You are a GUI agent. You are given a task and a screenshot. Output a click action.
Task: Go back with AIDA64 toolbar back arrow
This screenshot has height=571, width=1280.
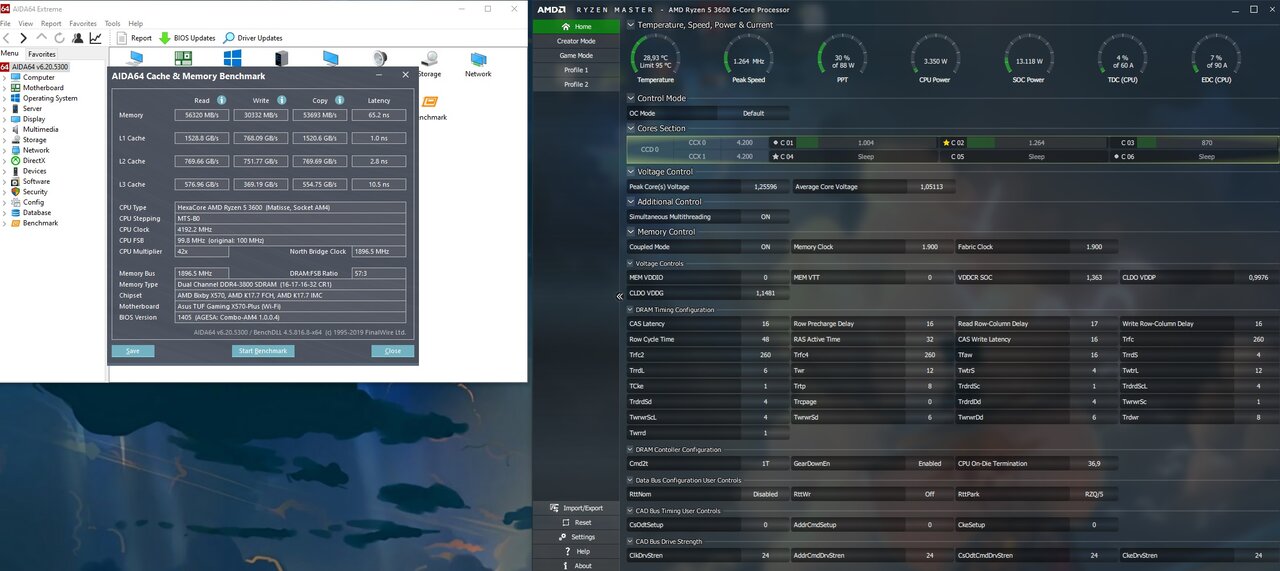coord(8,38)
